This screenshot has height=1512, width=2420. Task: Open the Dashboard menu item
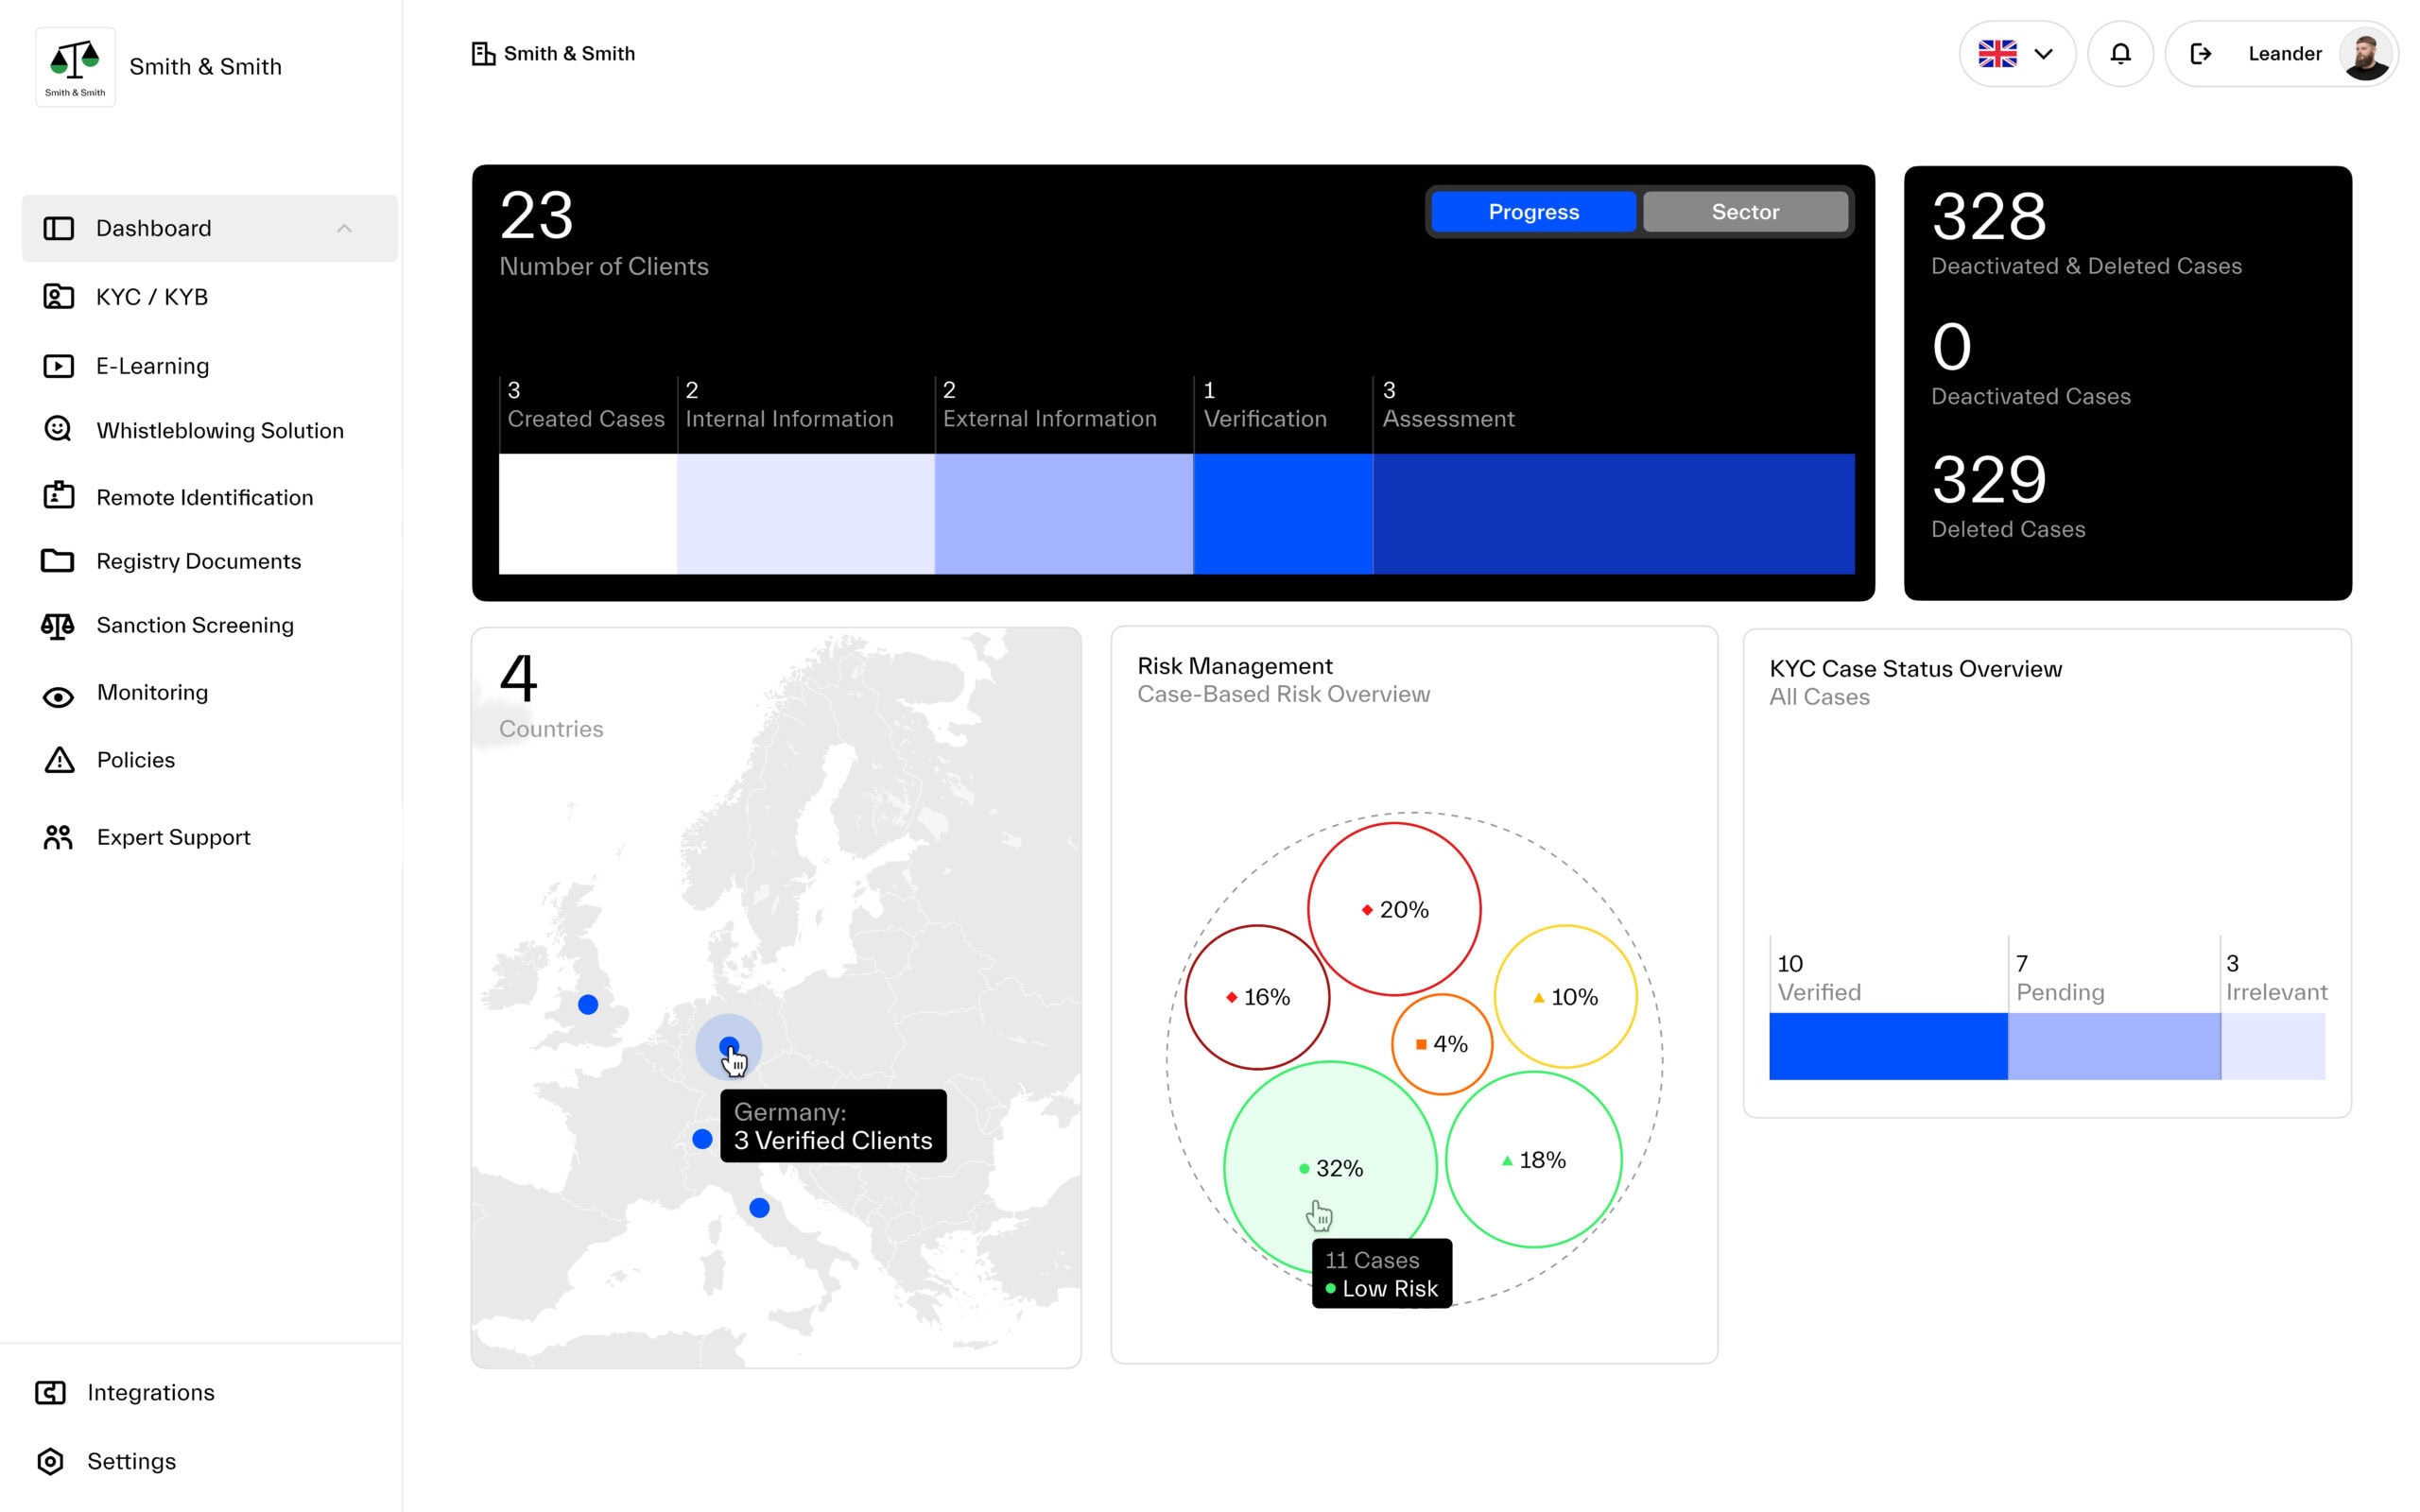click(x=154, y=228)
